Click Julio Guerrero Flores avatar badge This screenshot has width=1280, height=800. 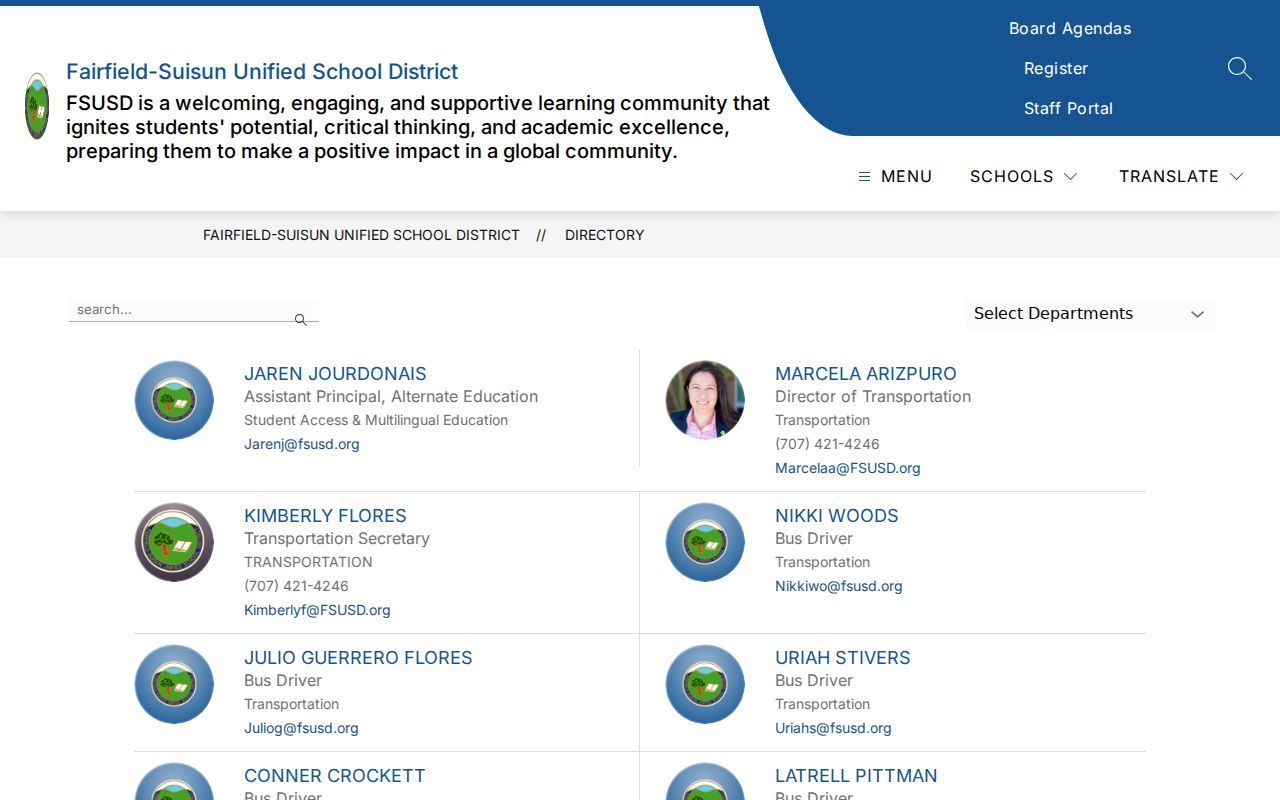pos(174,684)
